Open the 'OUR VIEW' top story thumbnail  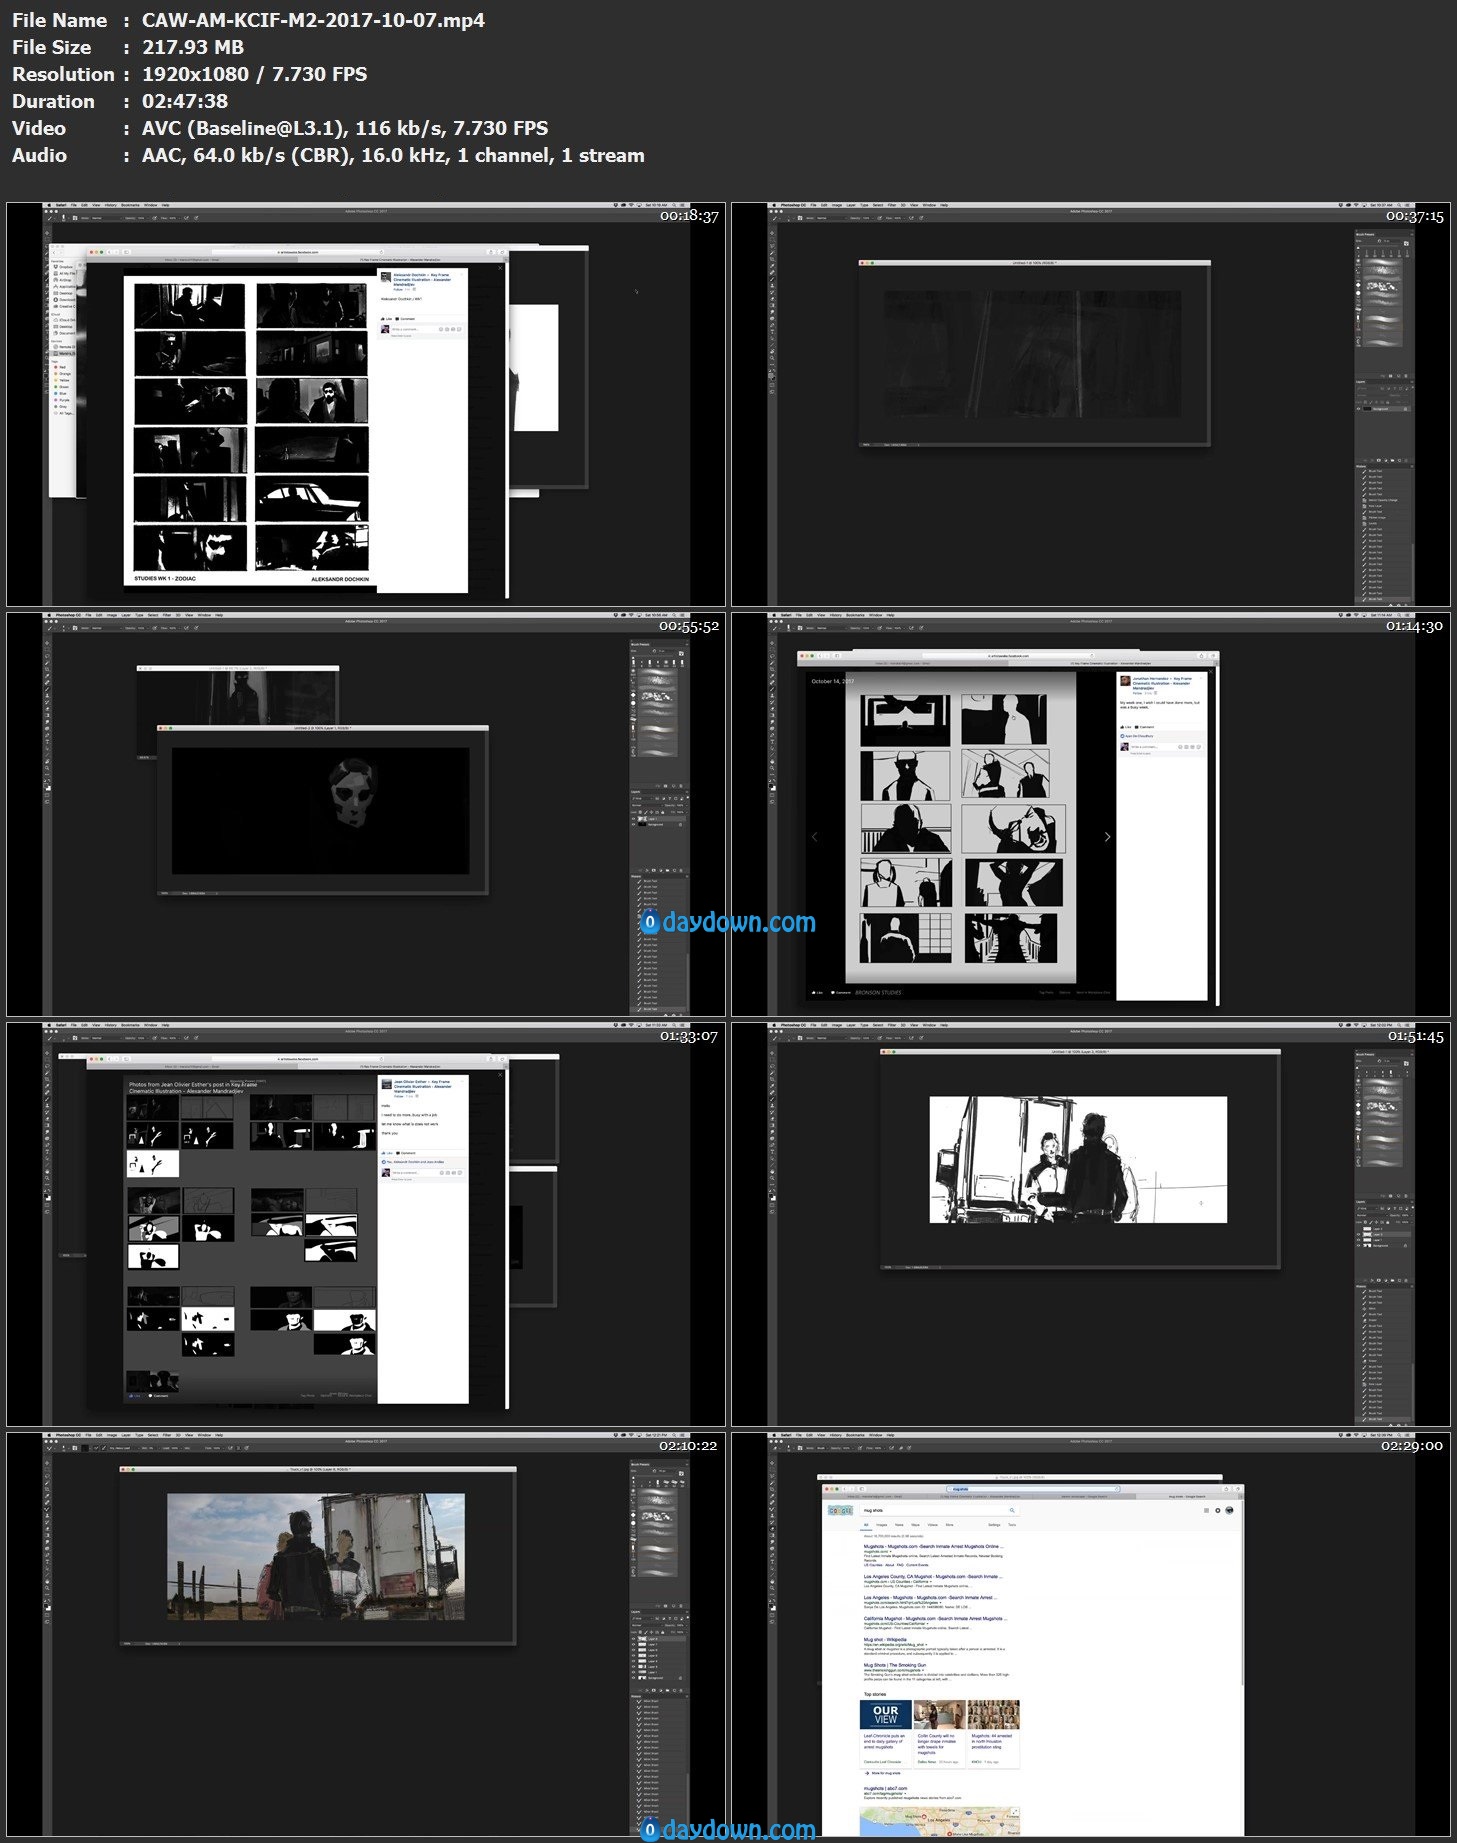click(885, 1714)
